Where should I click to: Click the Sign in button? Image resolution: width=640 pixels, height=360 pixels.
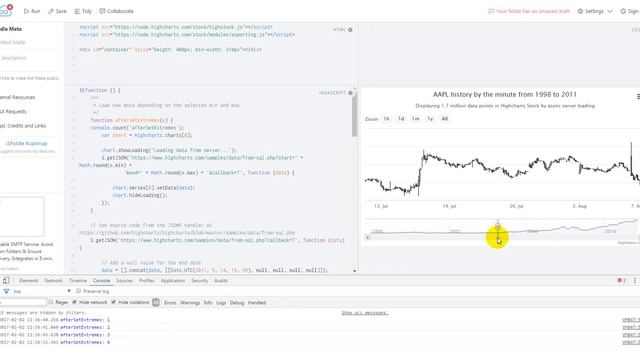(630, 11)
